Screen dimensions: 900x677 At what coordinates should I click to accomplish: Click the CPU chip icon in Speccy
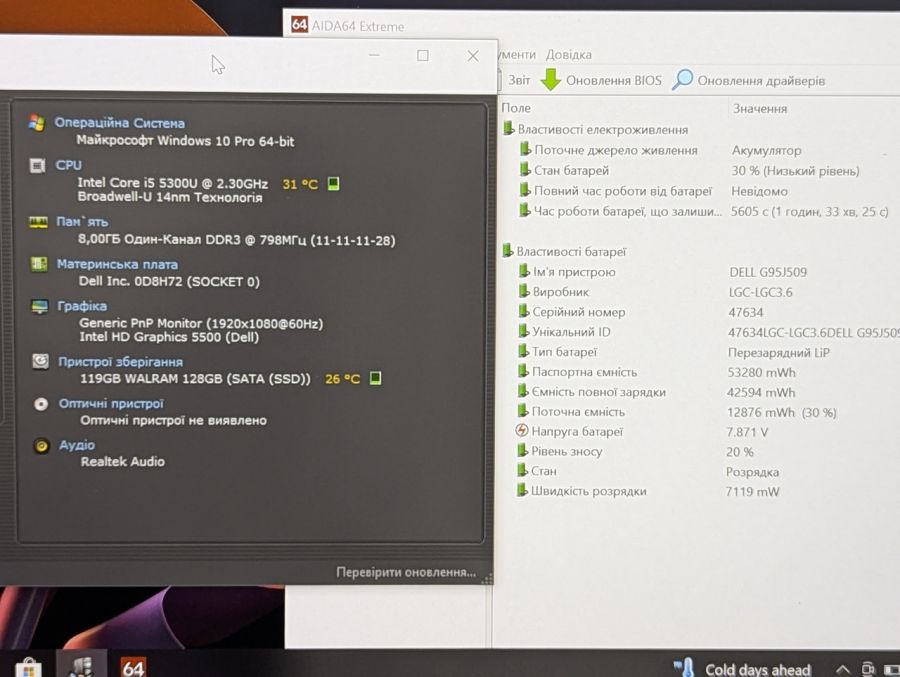[x=37, y=165]
